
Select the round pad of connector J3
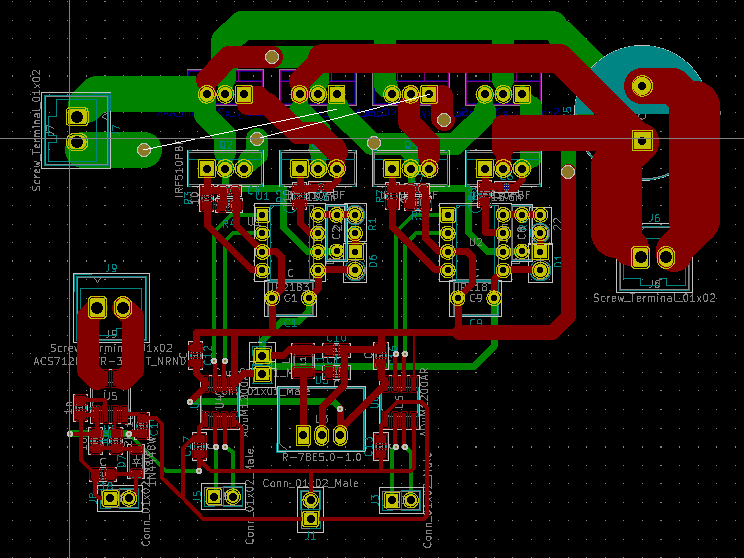[x=410, y=500]
